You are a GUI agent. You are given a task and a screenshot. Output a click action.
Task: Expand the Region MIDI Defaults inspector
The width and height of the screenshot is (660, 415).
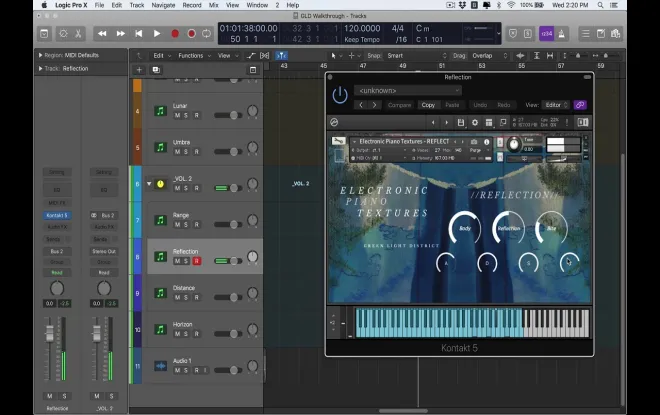(x=40, y=55)
